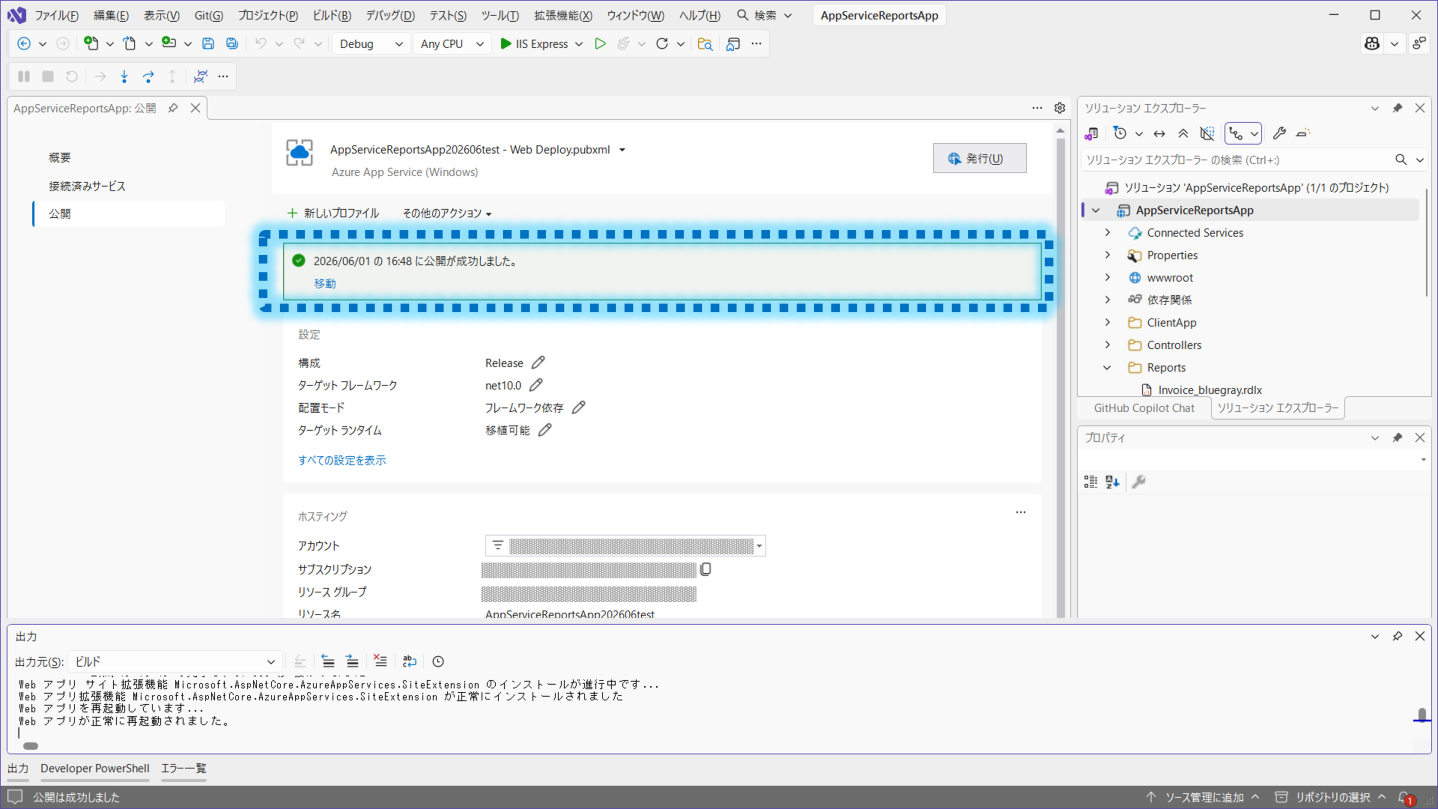Open Solution Explorer wrench properties icon
This screenshot has width=1438, height=809.
(x=1279, y=133)
